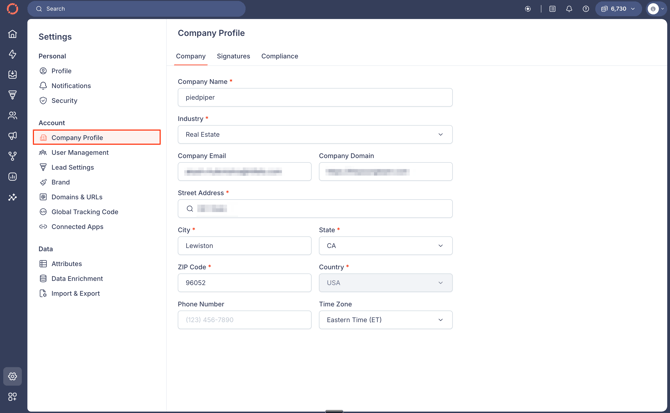
Task: Click the megaphone campaigns icon
Action: pyautogui.click(x=13, y=136)
